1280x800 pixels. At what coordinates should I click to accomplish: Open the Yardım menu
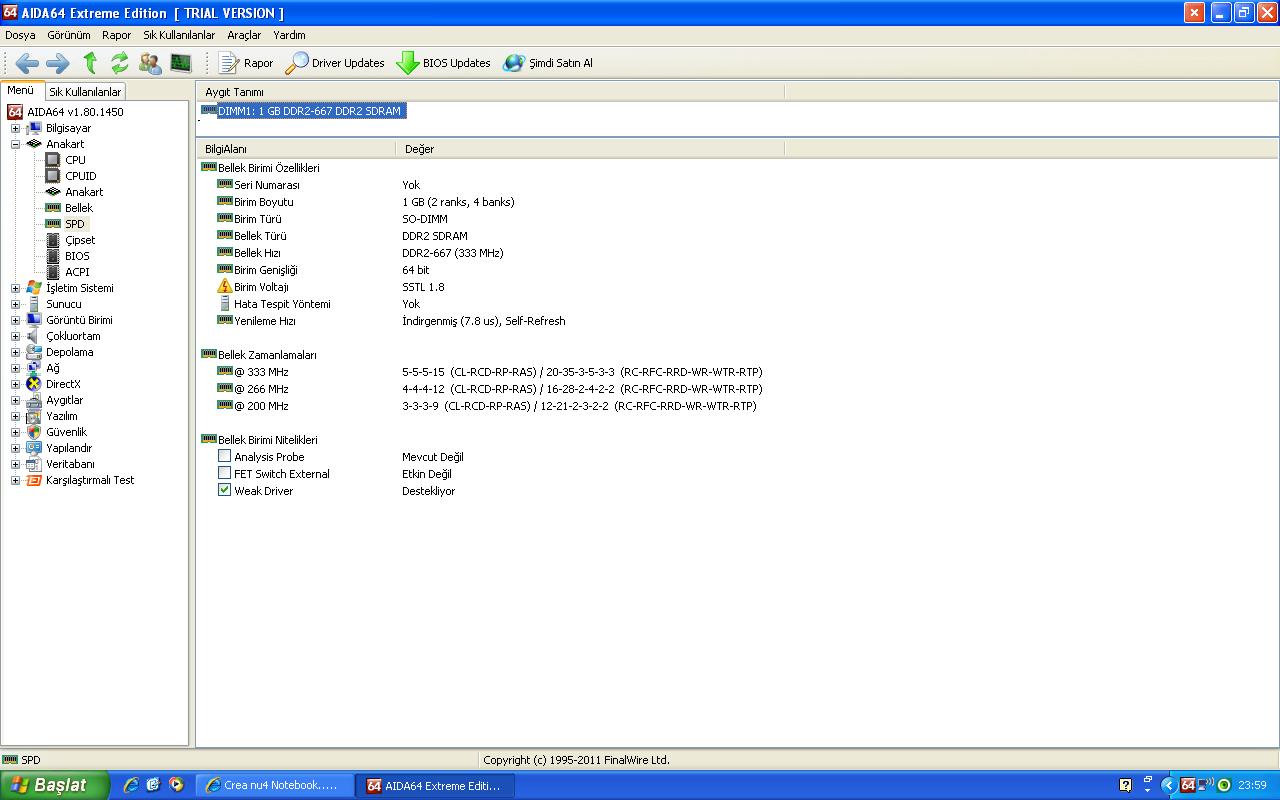pyautogui.click(x=289, y=35)
